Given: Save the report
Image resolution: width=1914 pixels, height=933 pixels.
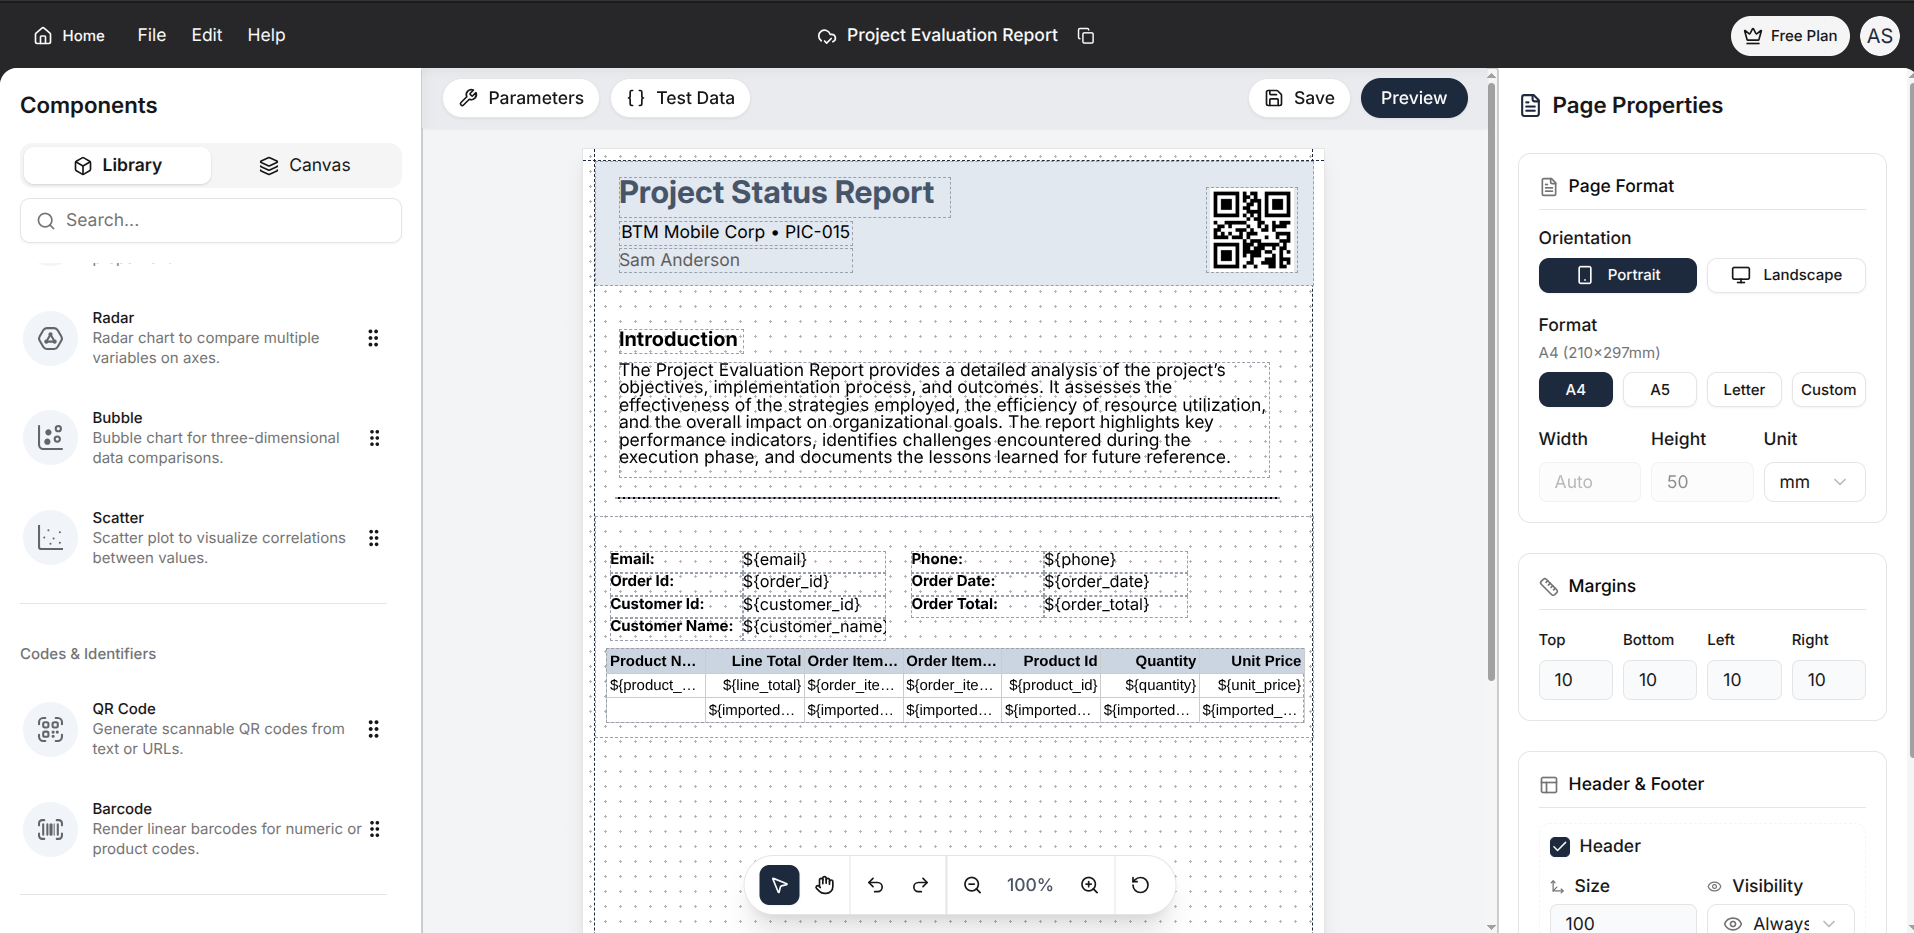Looking at the screenshot, I should tap(1300, 98).
